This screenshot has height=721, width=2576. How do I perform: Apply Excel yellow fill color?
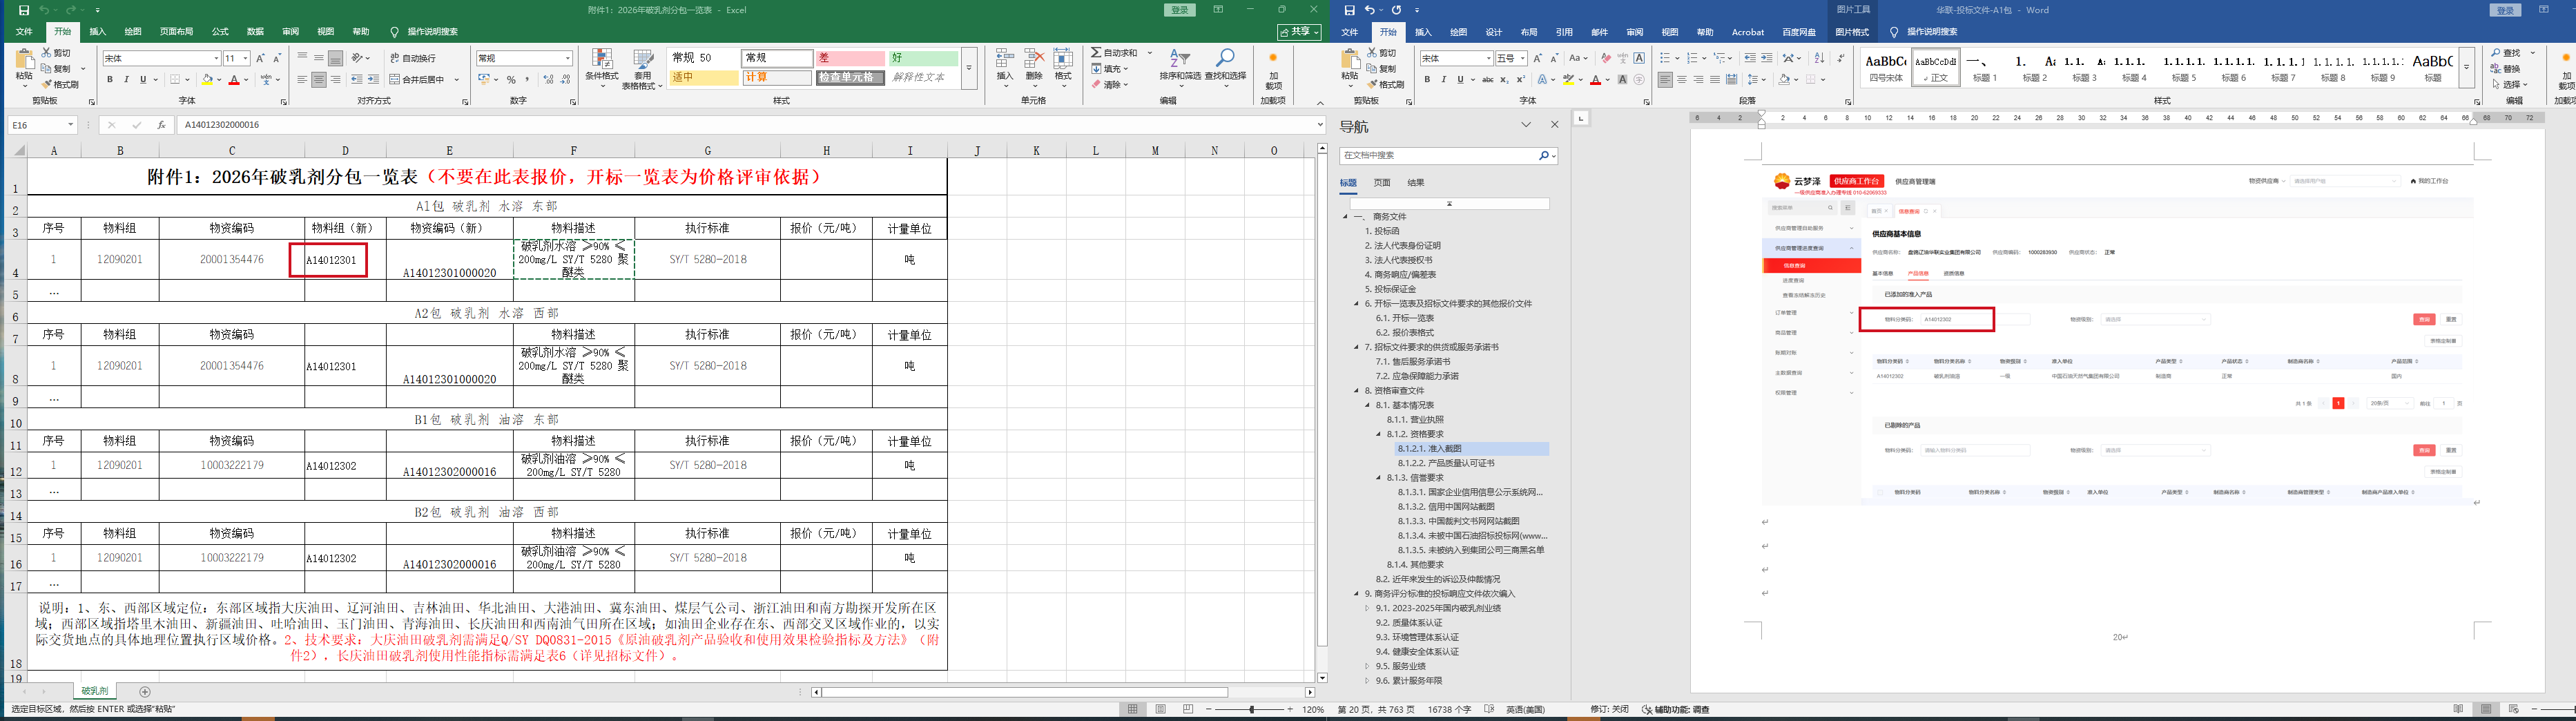206,80
